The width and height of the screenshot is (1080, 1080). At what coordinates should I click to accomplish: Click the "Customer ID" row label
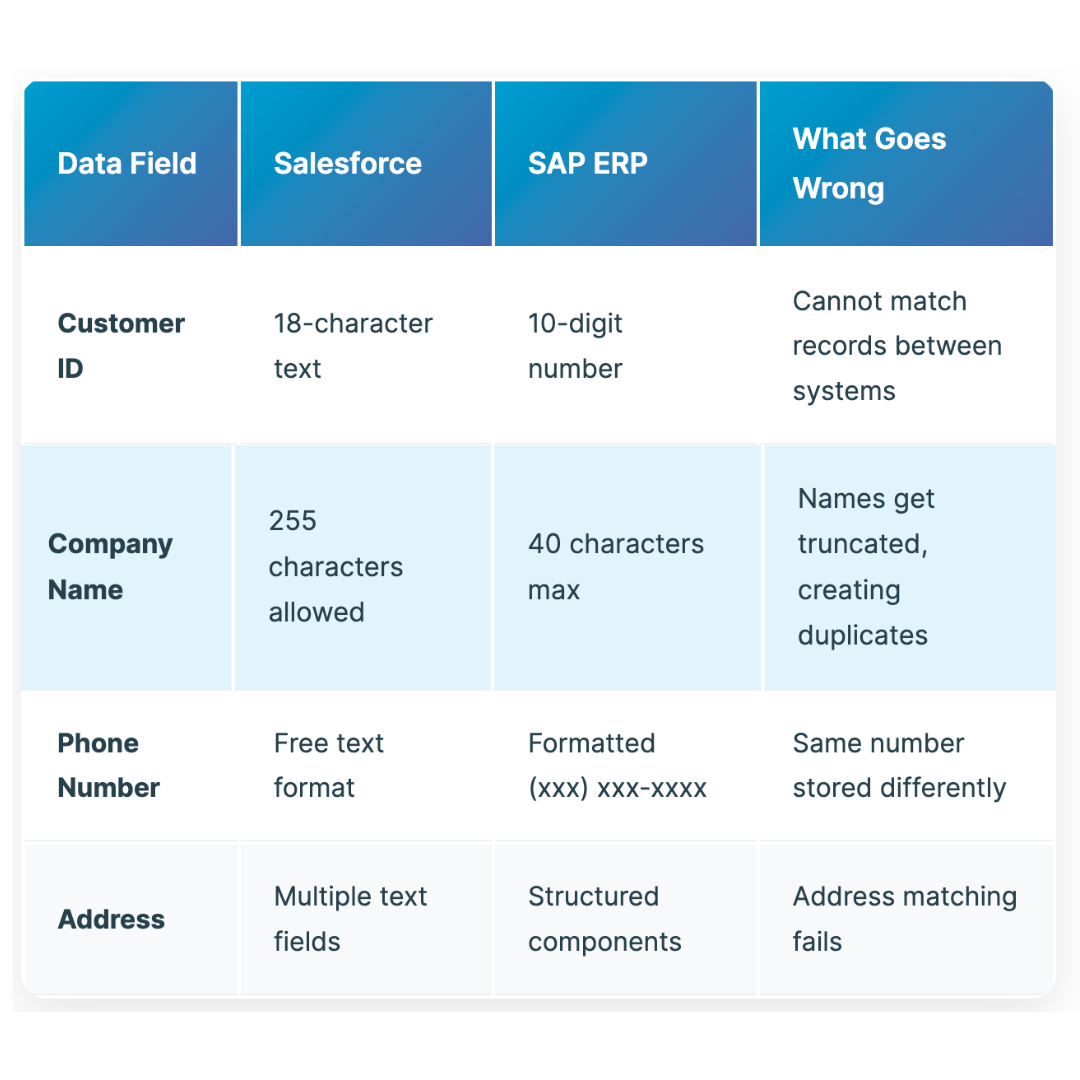pyautogui.click(x=121, y=346)
